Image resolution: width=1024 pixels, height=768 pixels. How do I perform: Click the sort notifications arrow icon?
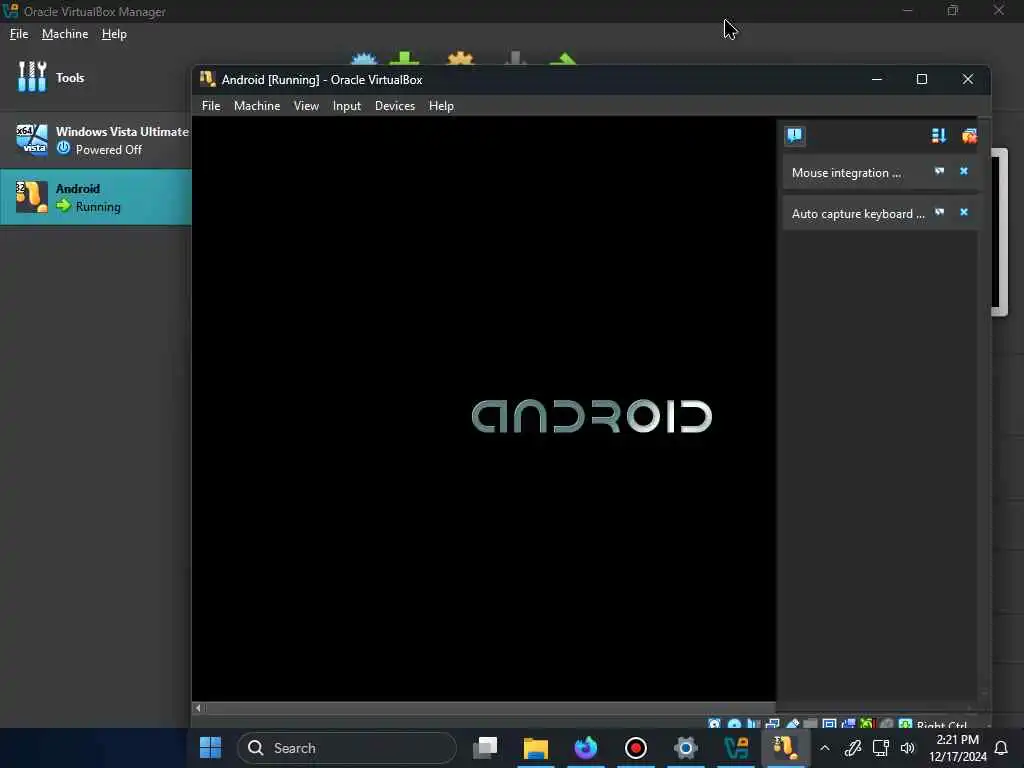pyautogui.click(x=938, y=136)
